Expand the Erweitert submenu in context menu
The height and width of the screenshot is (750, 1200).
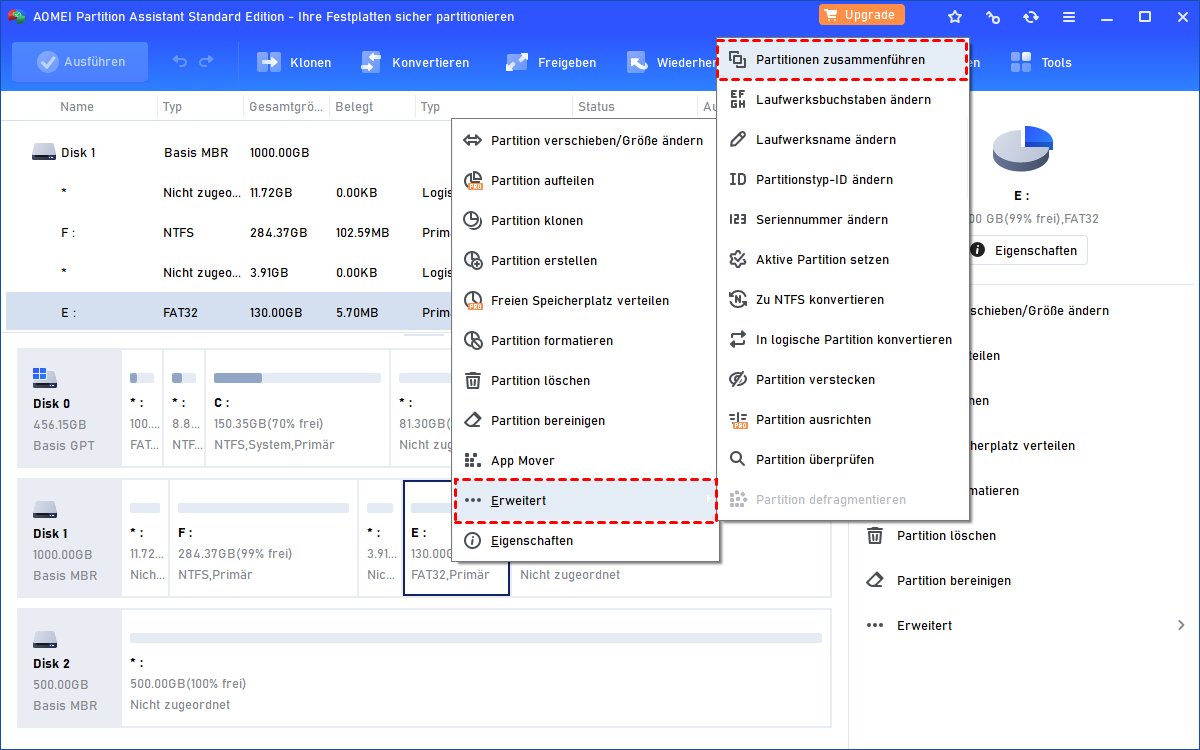[x=586, y=501]
